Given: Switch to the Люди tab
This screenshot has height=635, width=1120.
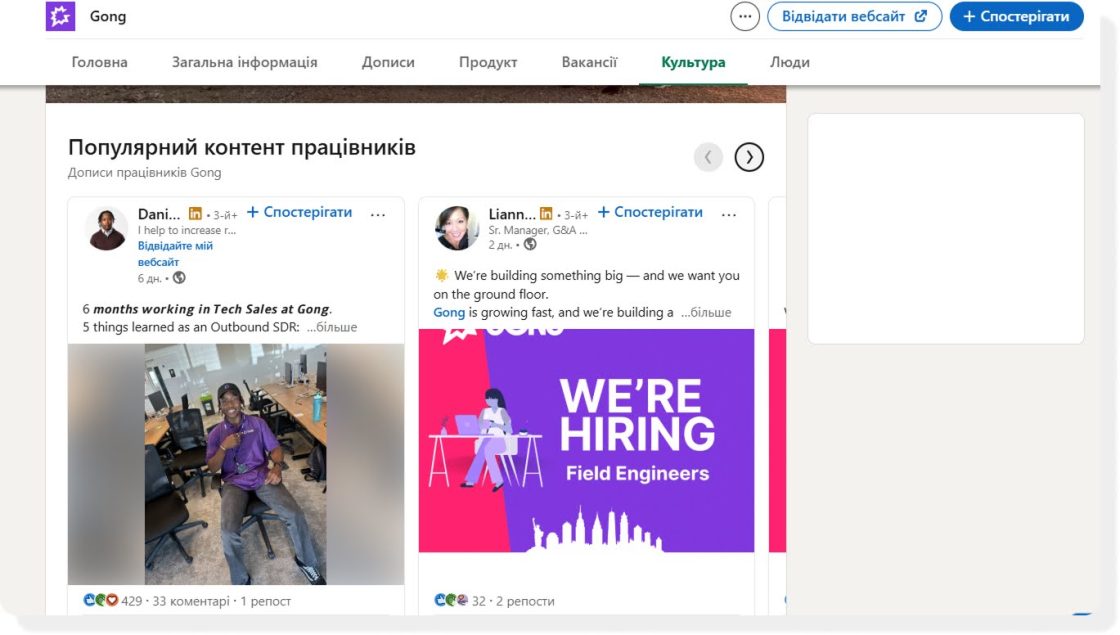Looking at the screenshot, I should point(789,62).
